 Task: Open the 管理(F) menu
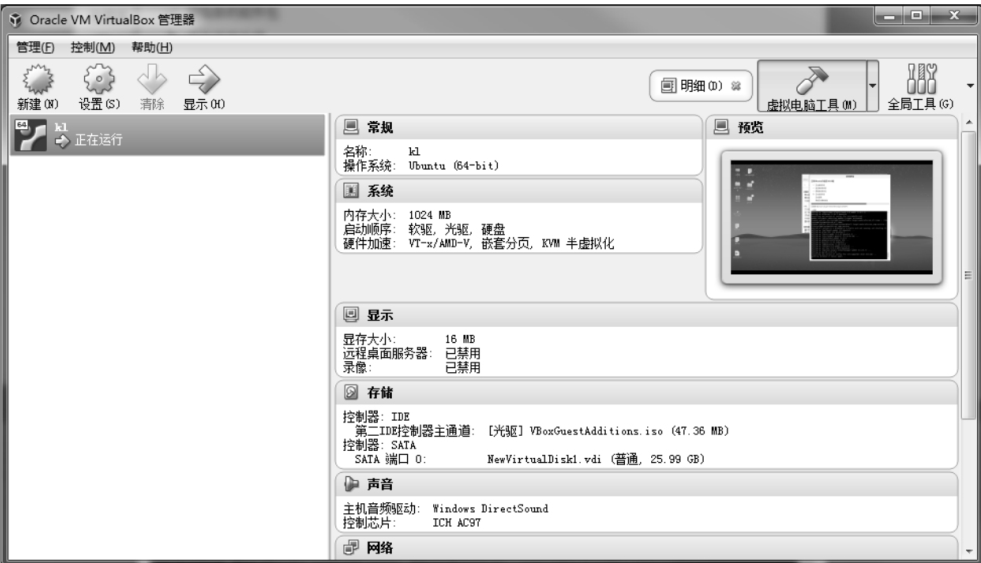click(x=35, y=47)
